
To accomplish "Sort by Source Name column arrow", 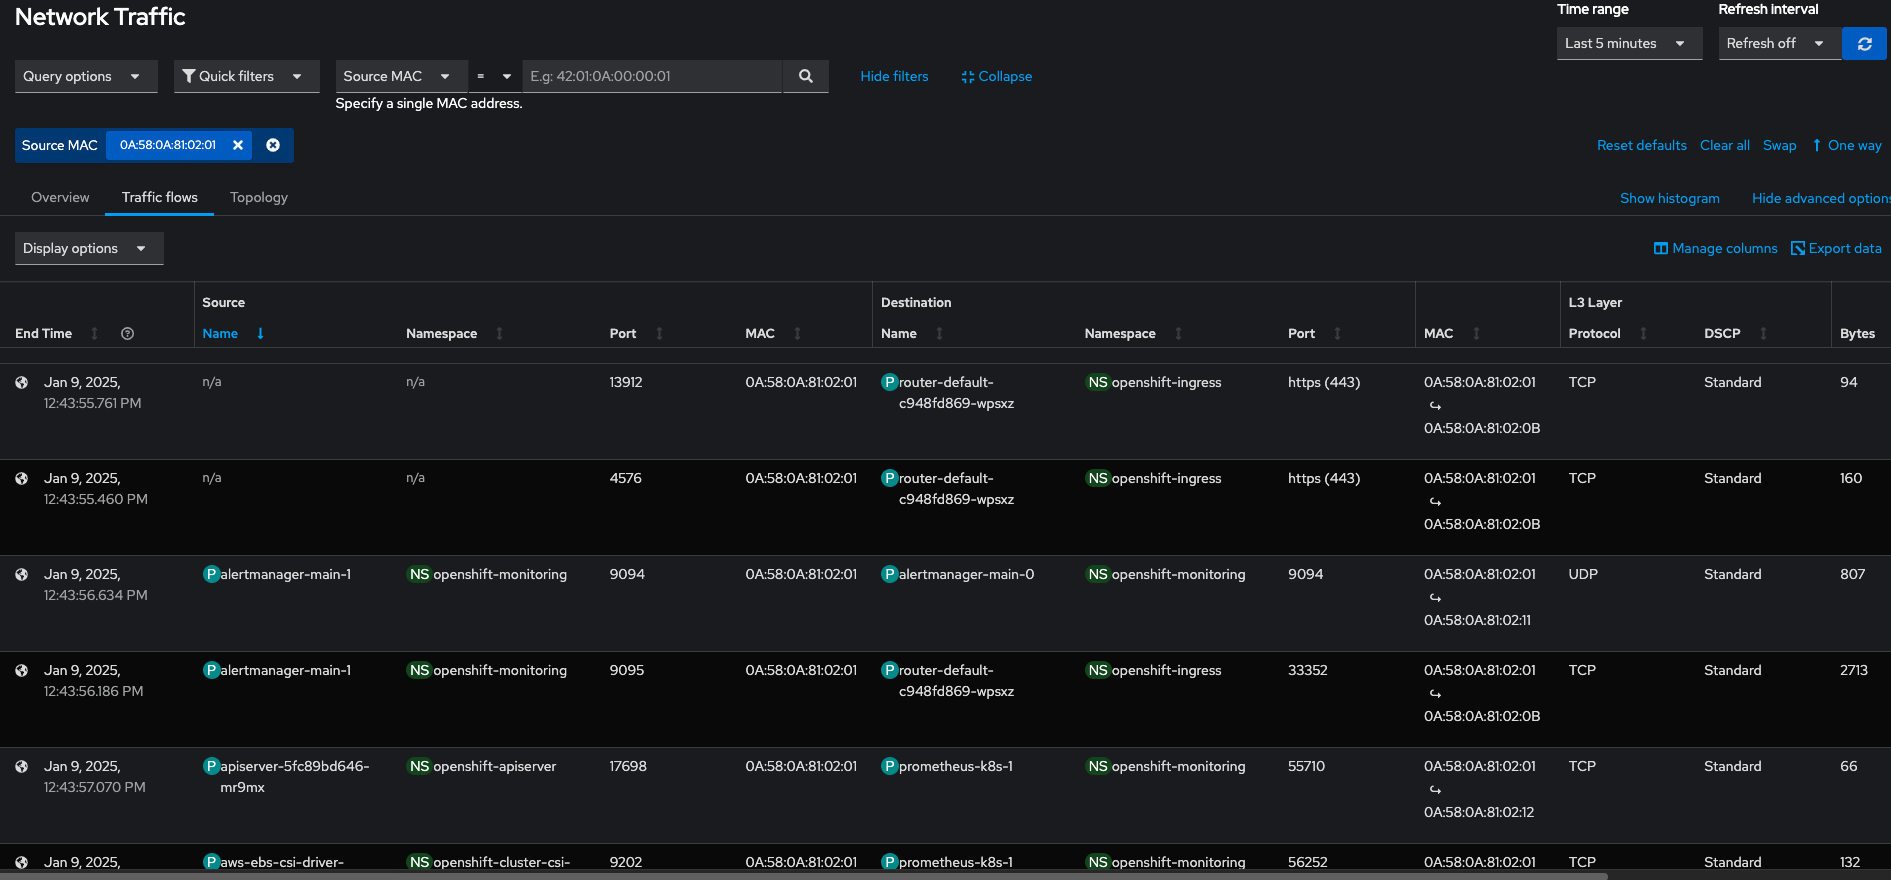I will pos(260,334).
